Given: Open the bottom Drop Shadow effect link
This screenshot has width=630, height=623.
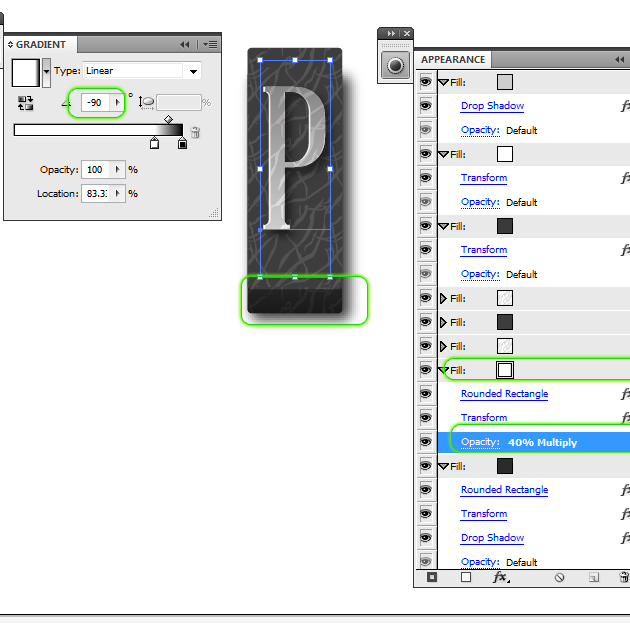Looking at the screenshot, I should click(492, 537).
